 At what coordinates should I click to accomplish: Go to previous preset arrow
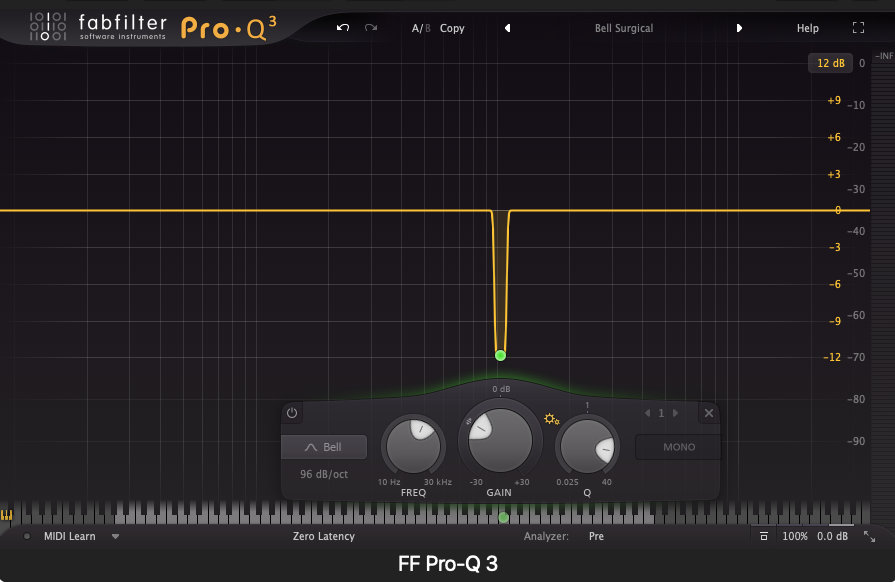(x=507, y=28)
